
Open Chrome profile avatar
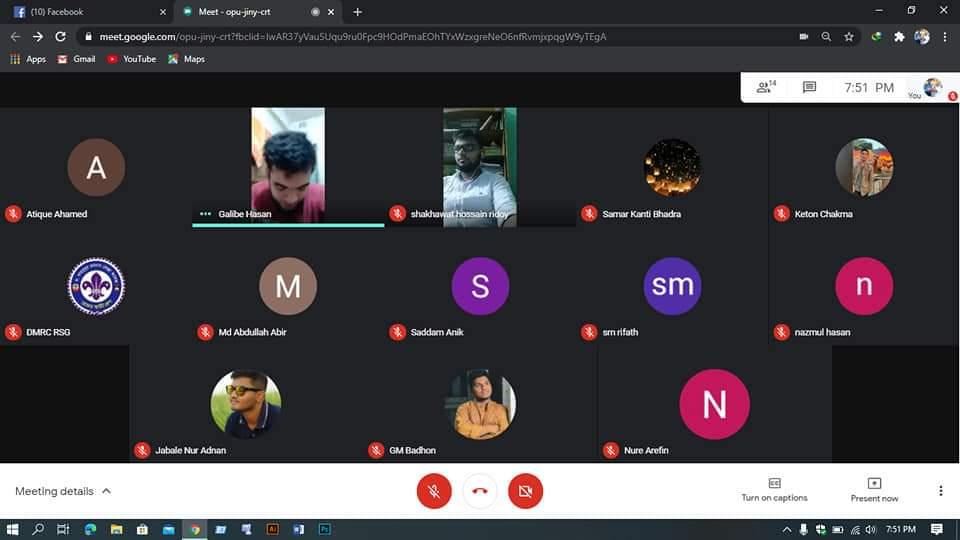click(921, 37)
